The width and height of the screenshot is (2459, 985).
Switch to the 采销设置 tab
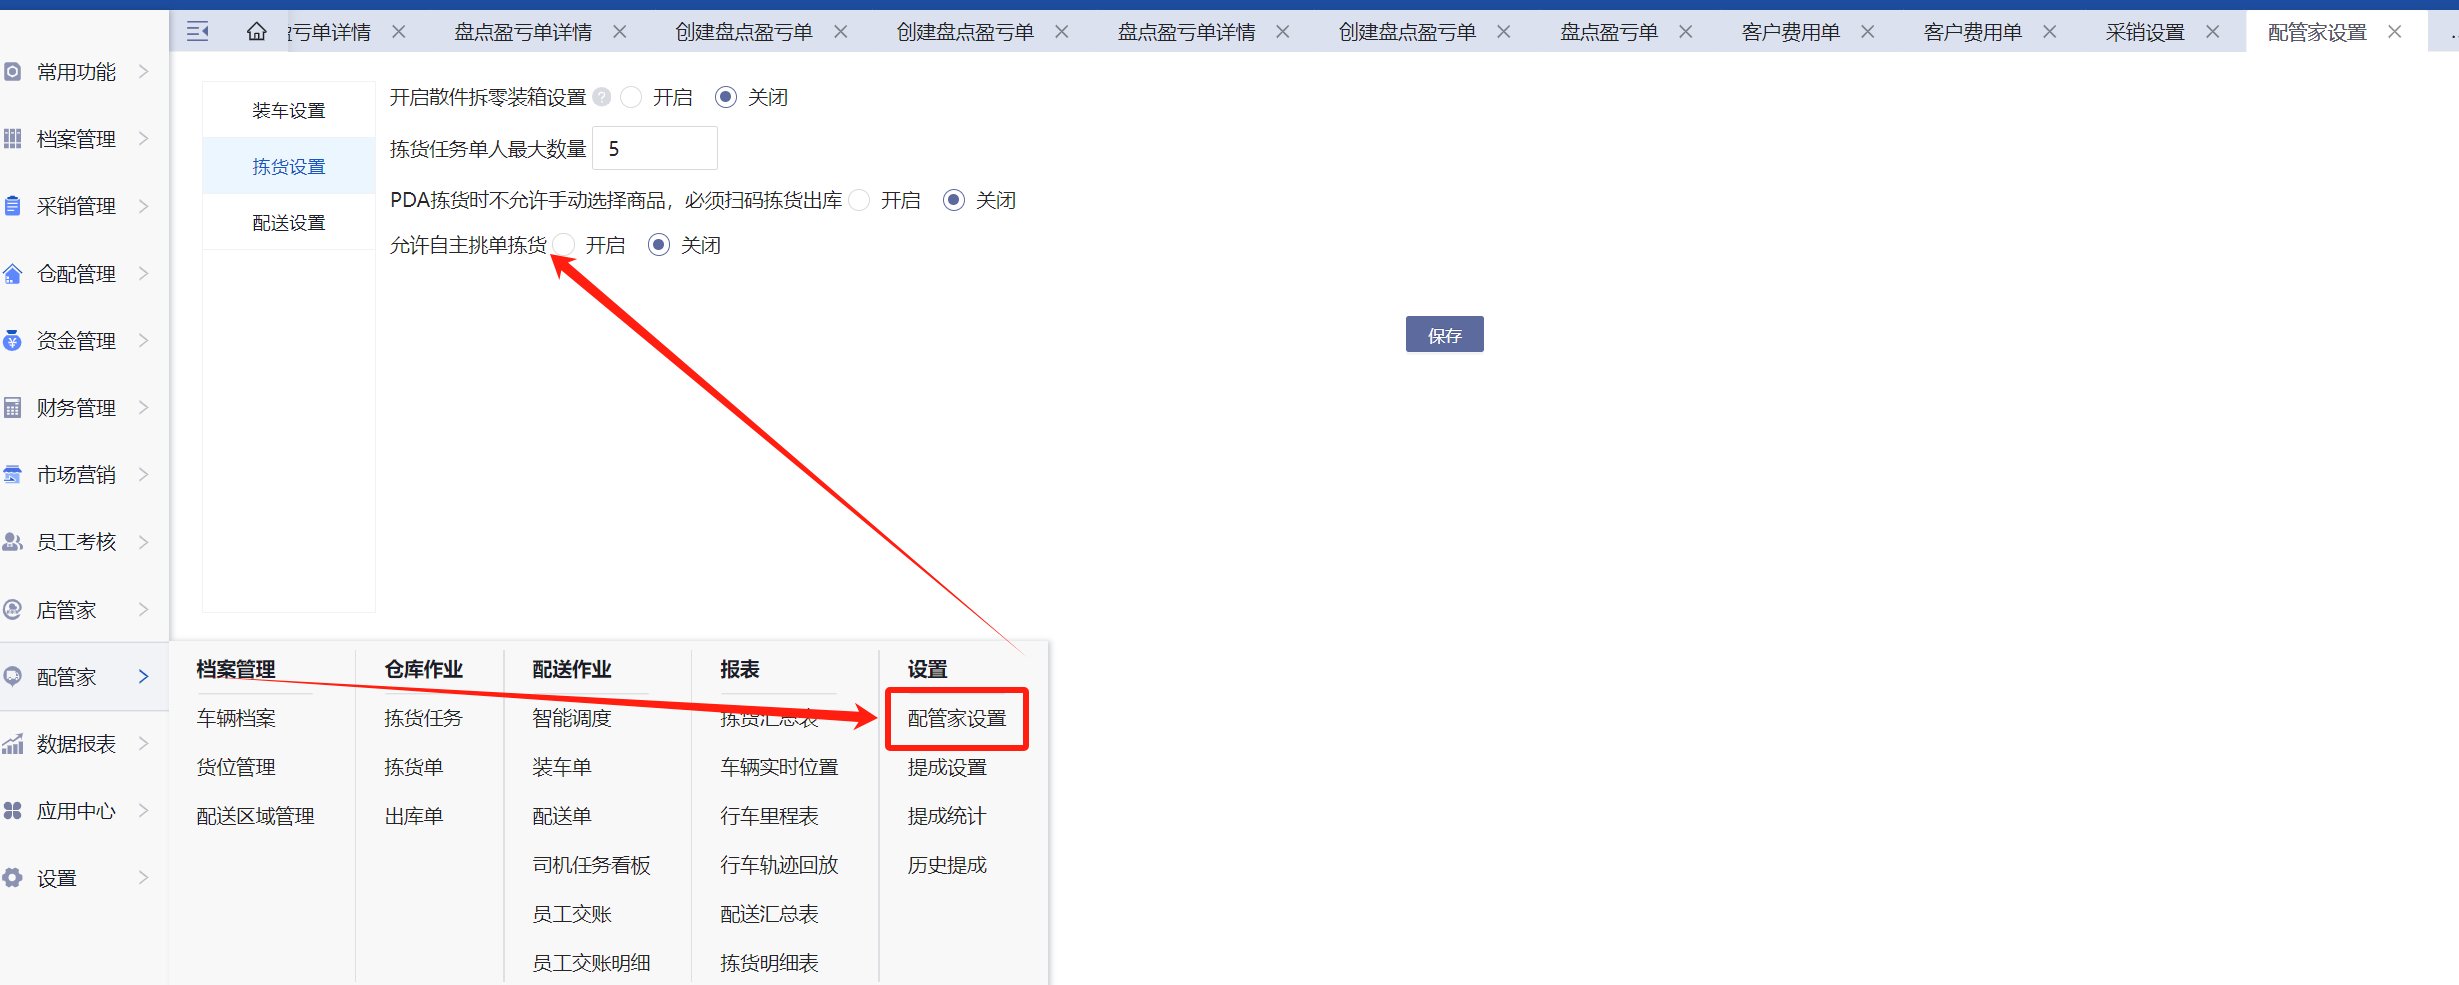[2144, 32]
